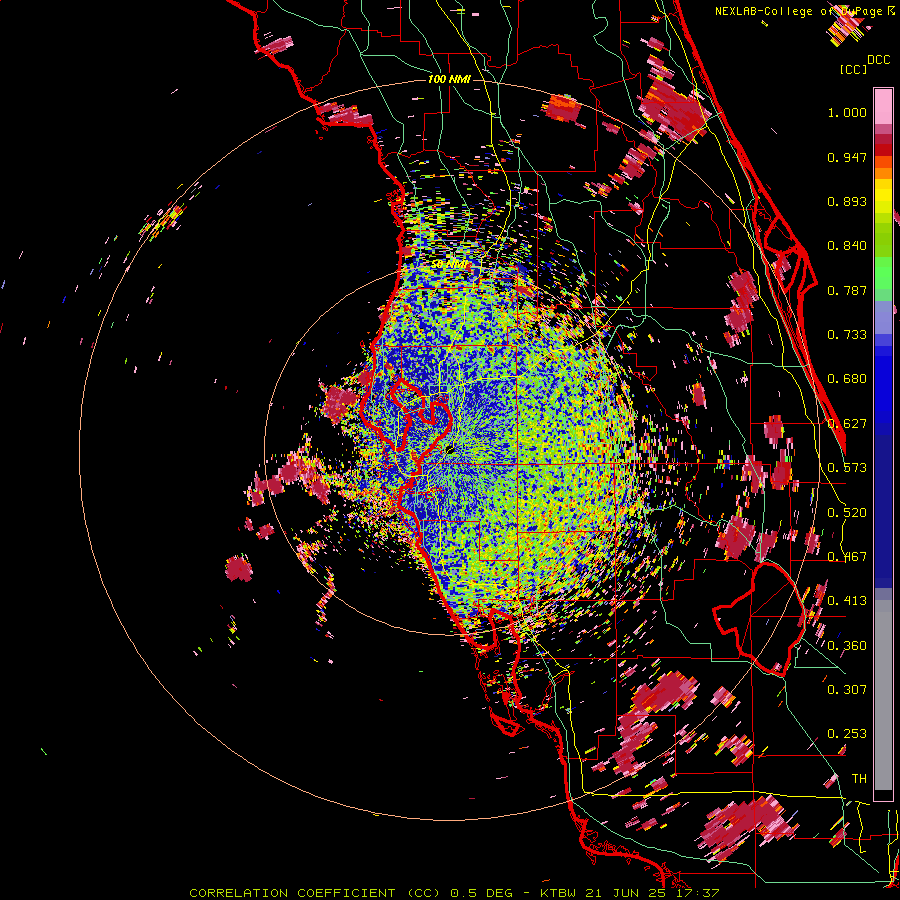The width and height of the screenshot is (900, 900).
Task: Select the 0.840 legend value
Action: [x=847, y=246]
